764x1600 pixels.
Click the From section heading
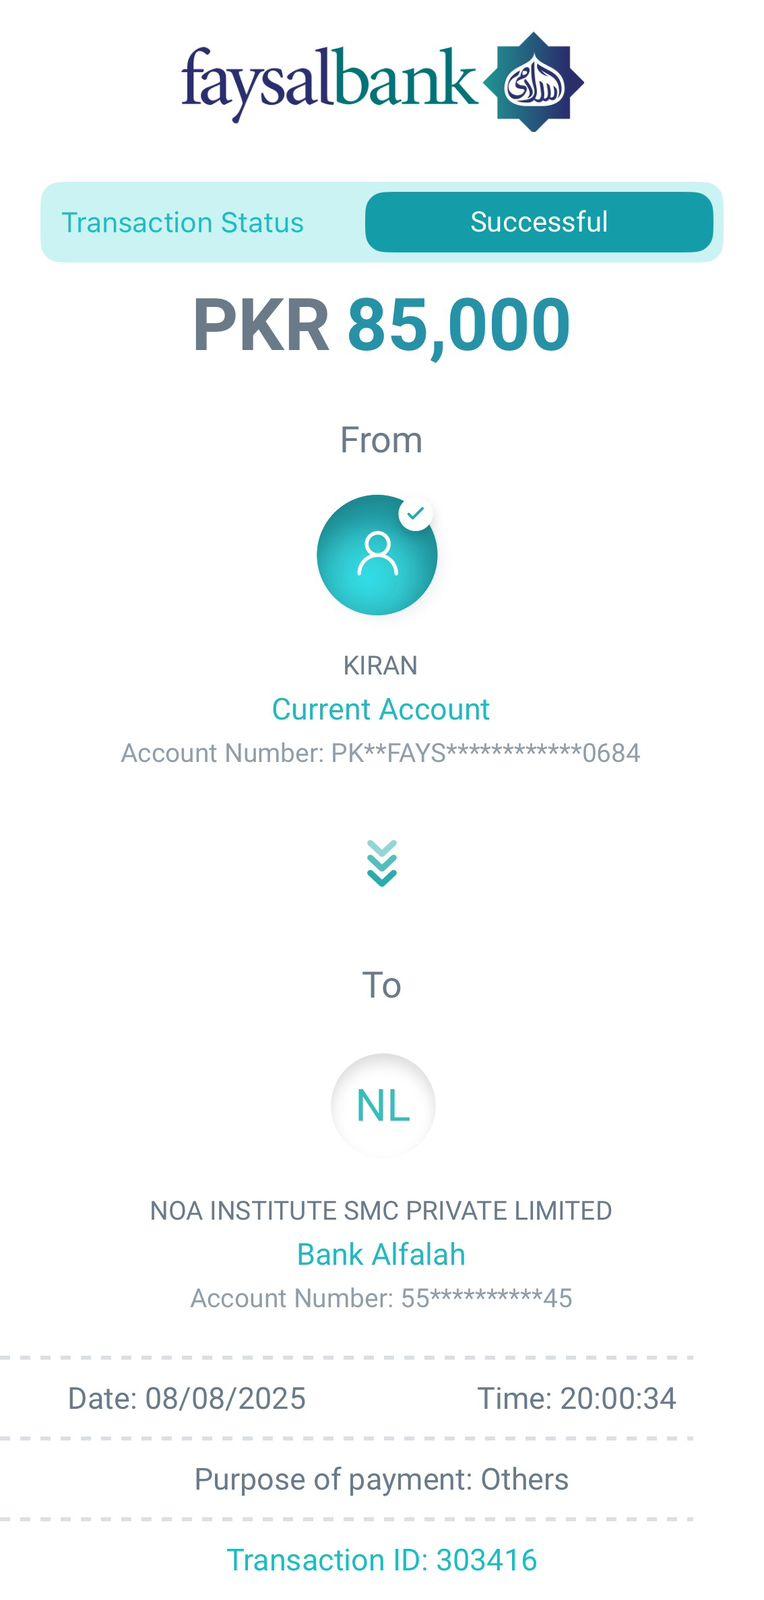pos(381,440)
